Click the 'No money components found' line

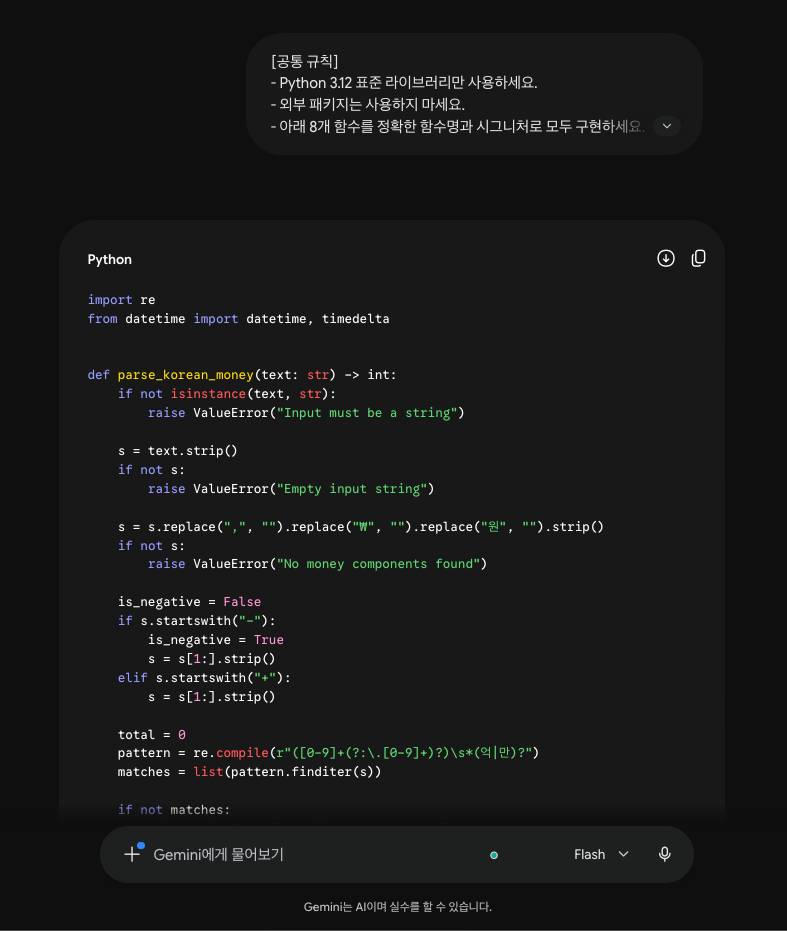(317, 563)
